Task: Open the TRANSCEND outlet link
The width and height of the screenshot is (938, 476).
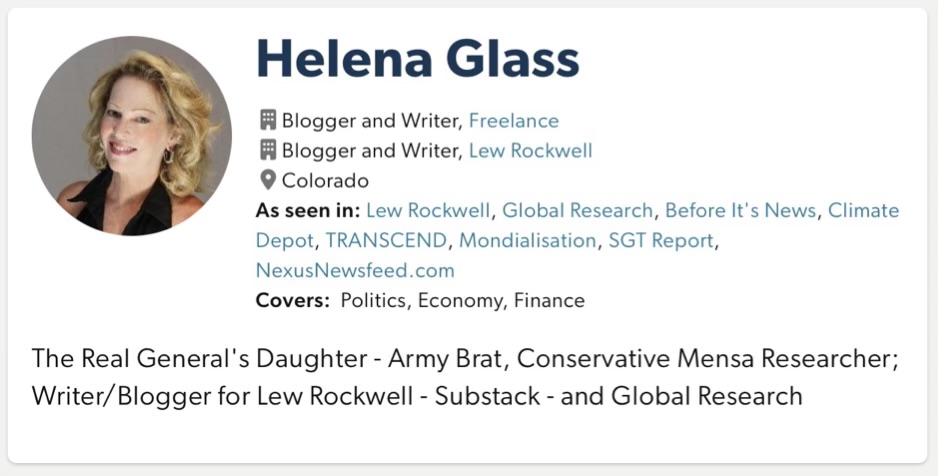Action: tap(386, 241)
